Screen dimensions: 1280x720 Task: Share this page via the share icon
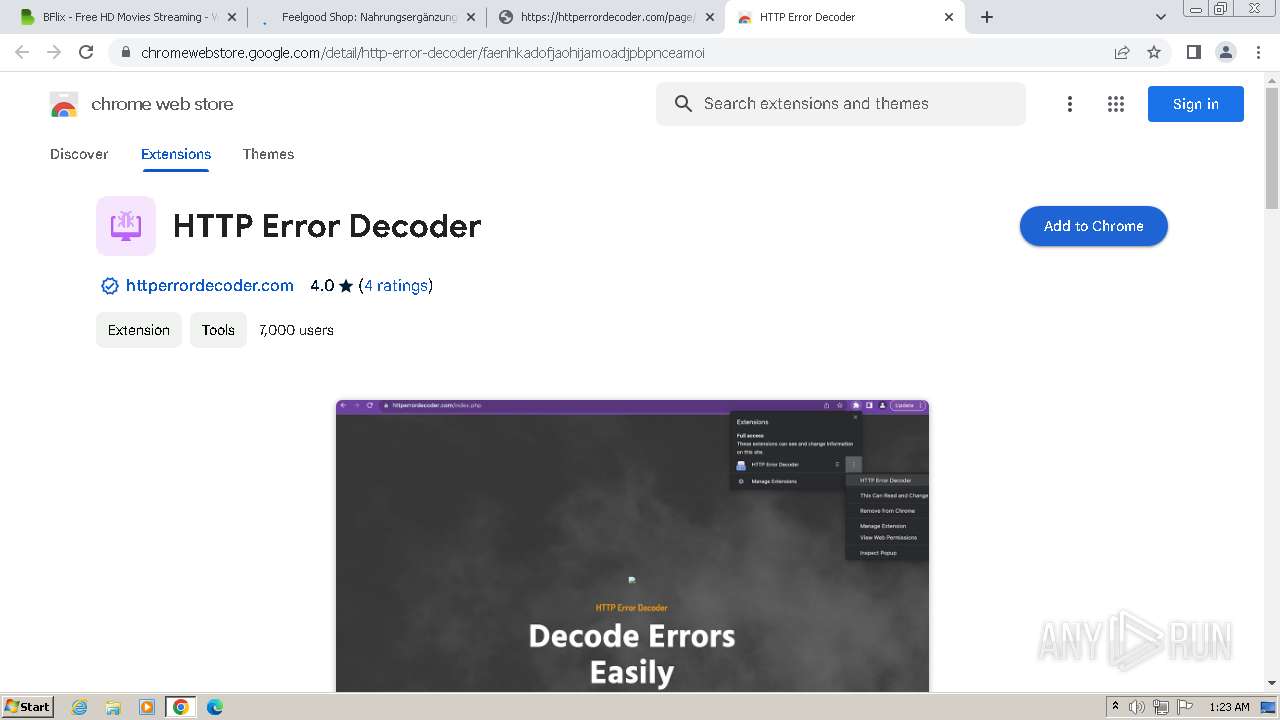[1122, 52]
